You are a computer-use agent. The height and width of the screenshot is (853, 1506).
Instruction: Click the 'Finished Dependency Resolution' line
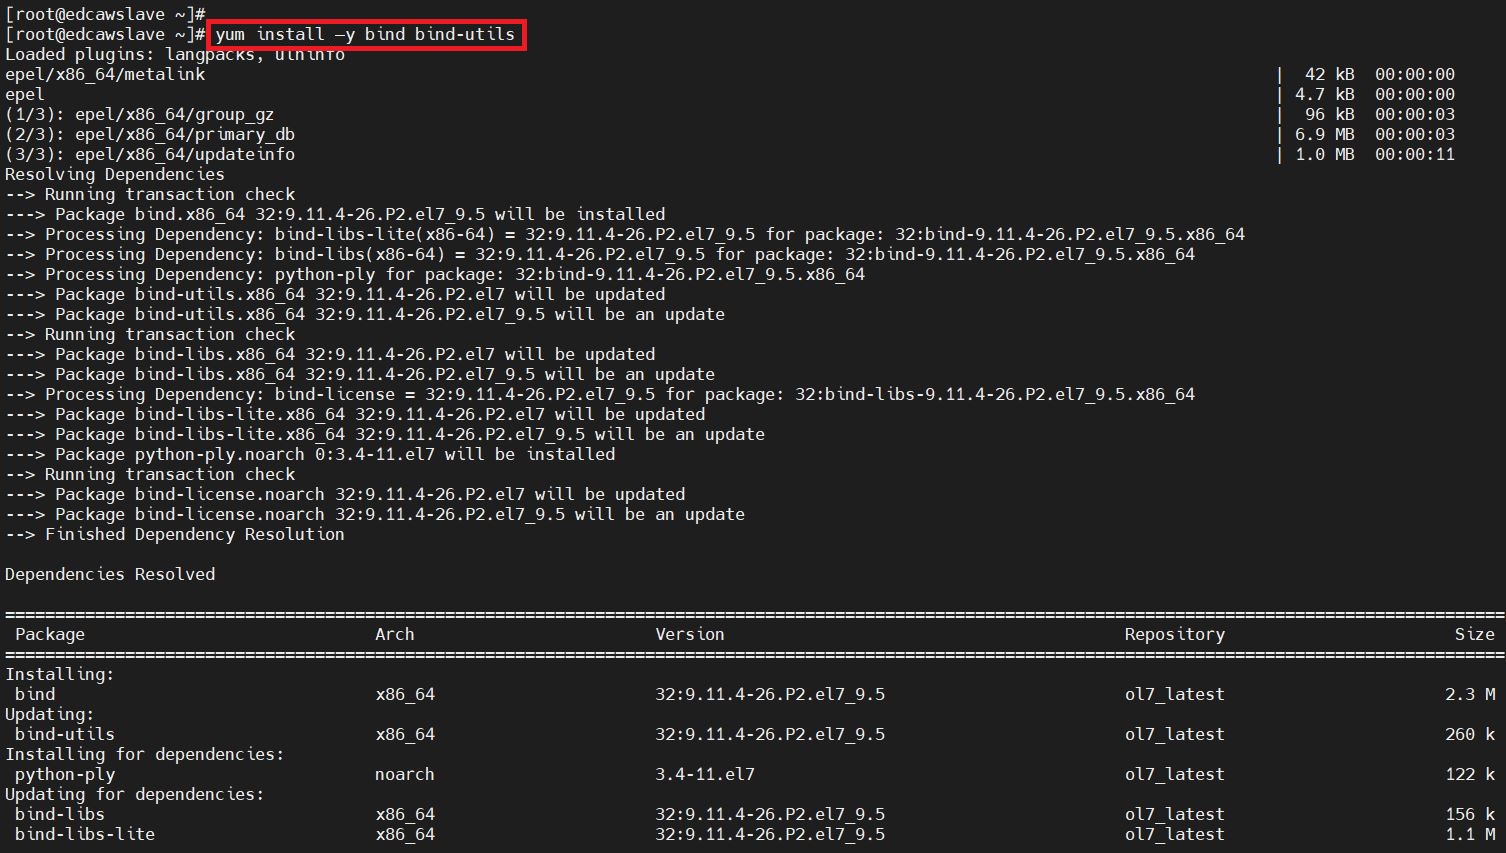(175, 534)
